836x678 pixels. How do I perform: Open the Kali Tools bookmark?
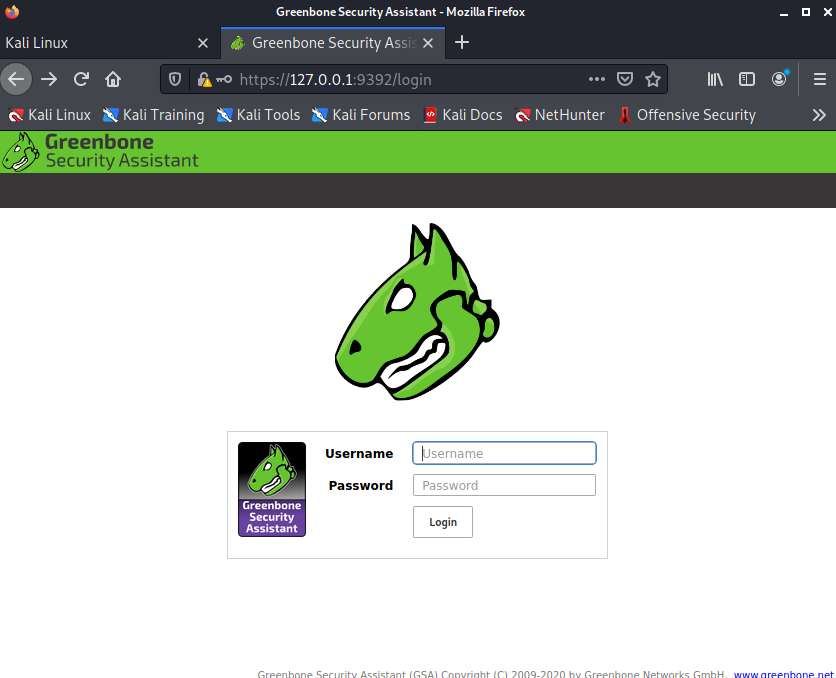[258, 115]
